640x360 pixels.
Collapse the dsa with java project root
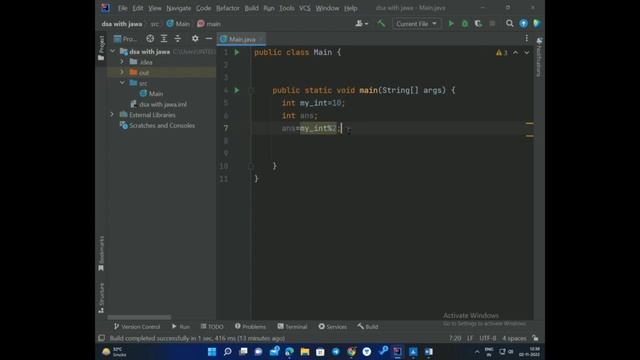113,51
